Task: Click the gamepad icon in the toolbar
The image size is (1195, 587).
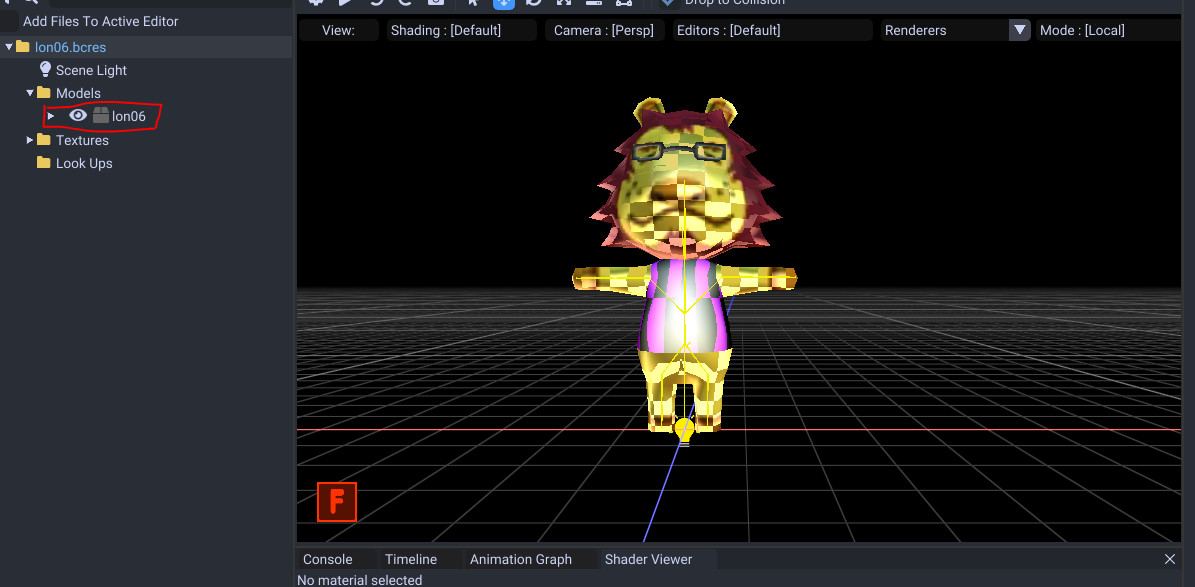Action: point(623,4)
